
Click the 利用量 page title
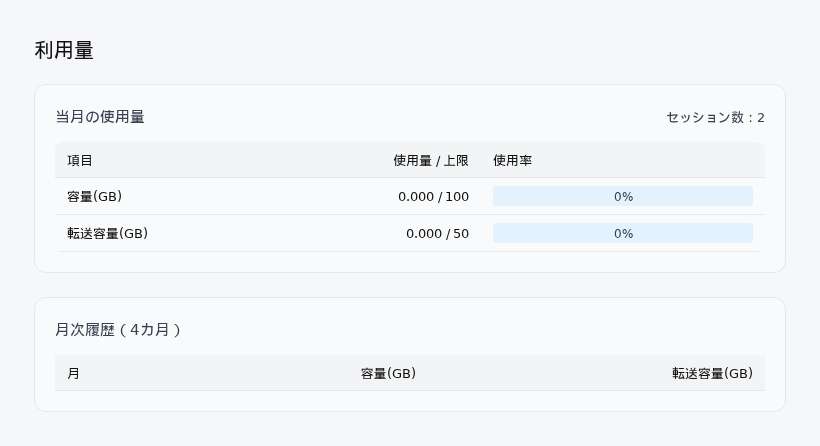pyautogui.click(x=64, y=51)
